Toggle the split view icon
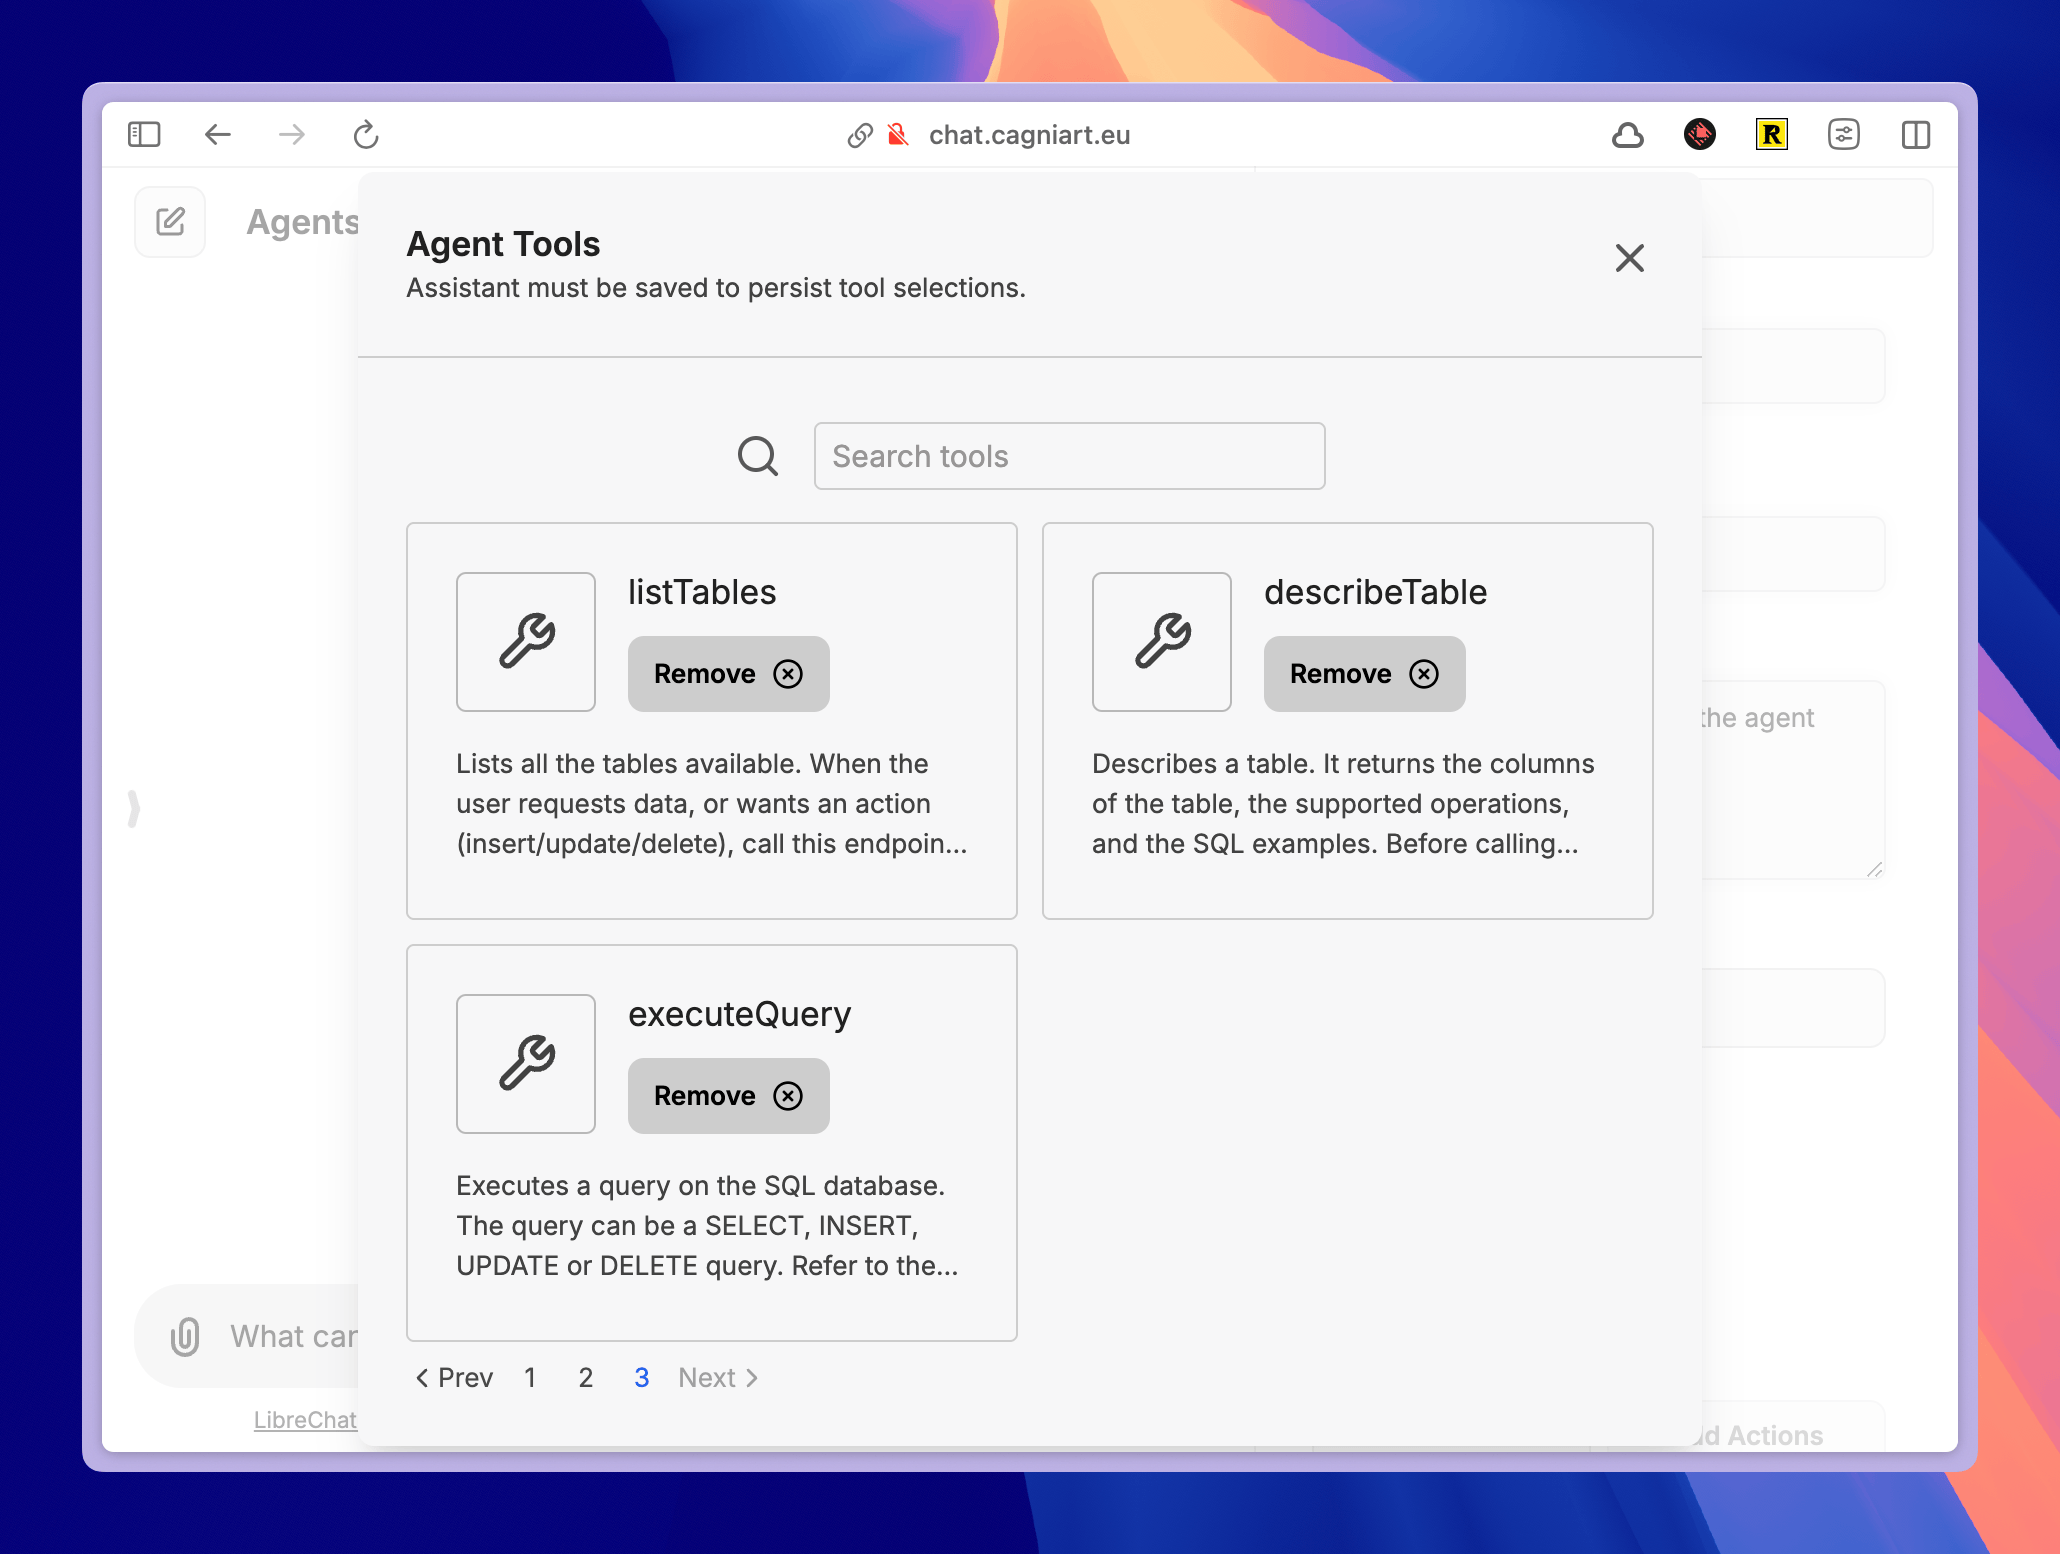This screenshot has width=2060, height=1554. (1916, 135)
